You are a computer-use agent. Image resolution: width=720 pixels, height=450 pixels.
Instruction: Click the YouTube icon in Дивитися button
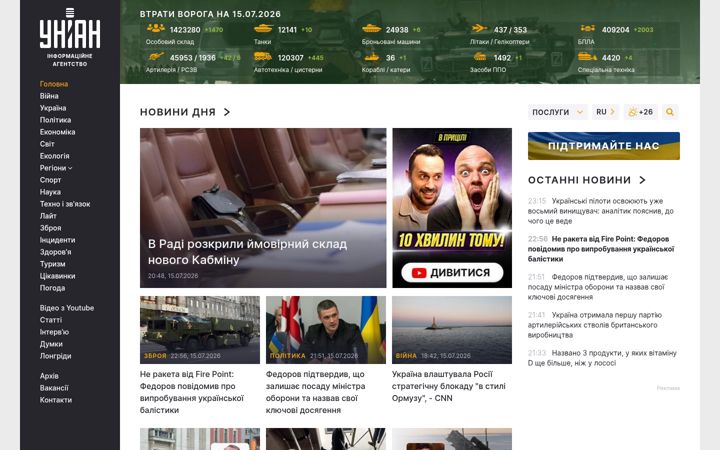(419, 273)
